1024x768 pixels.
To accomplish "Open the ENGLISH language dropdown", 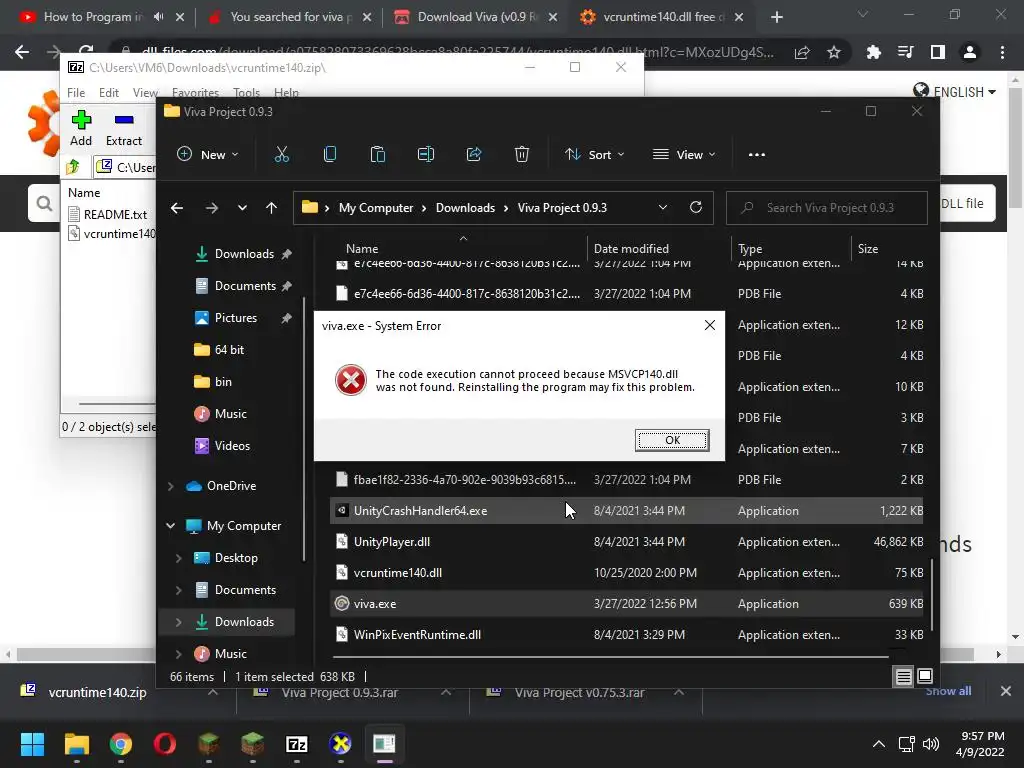I will (955, 92).
